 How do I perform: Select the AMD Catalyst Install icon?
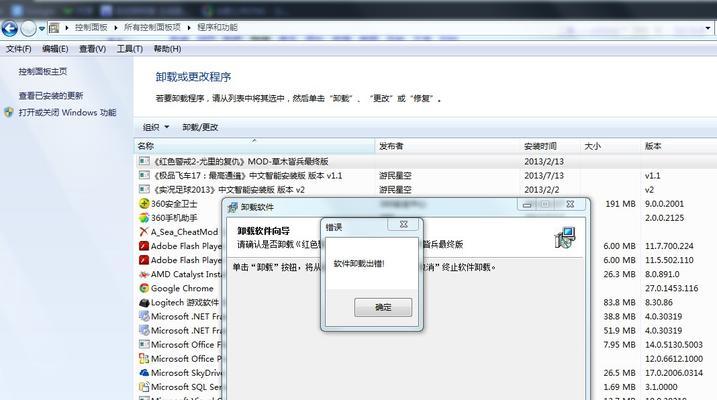click(x=144, y=274)
